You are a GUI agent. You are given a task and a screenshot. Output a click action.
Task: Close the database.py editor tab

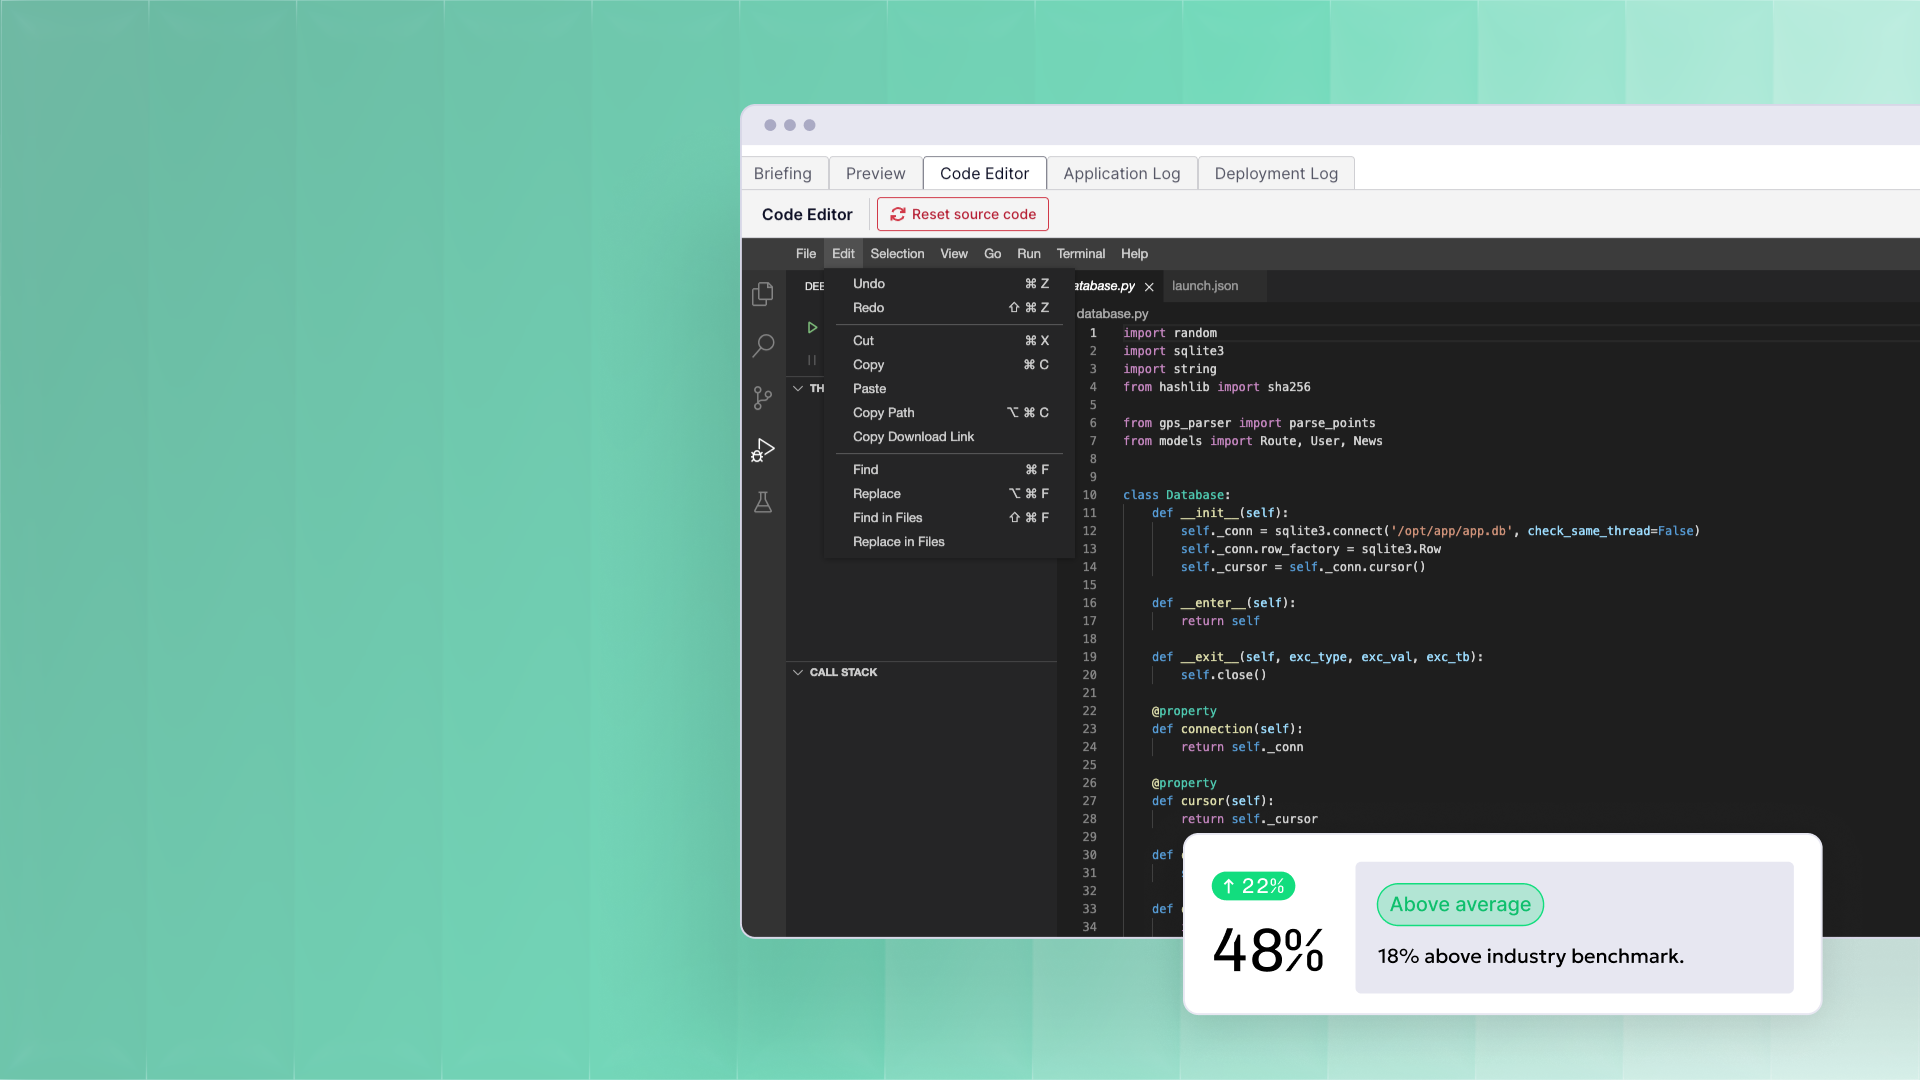point(1149,287)
